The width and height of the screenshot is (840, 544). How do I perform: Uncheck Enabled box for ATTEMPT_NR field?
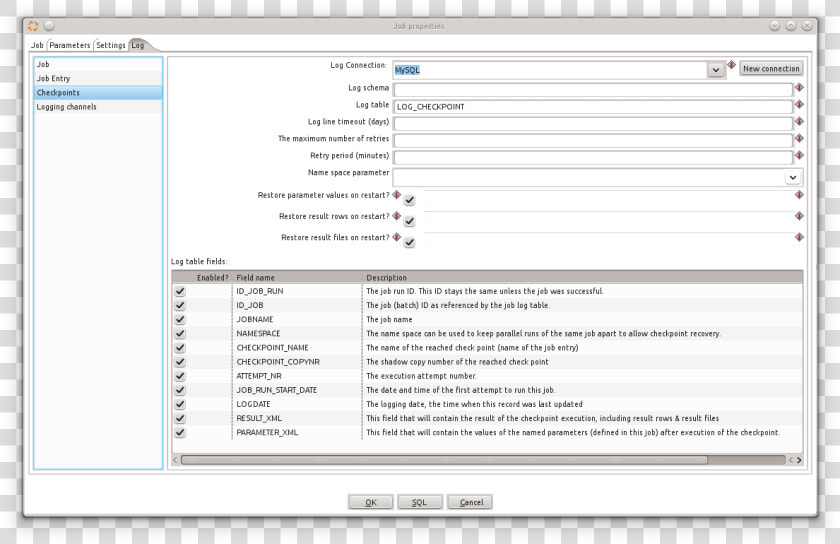click(180, 376)
